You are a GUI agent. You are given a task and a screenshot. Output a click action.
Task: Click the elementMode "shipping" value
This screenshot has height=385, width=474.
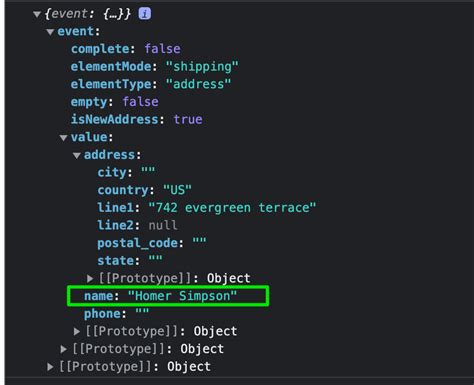pyautogui.click(x=202, y=67)
